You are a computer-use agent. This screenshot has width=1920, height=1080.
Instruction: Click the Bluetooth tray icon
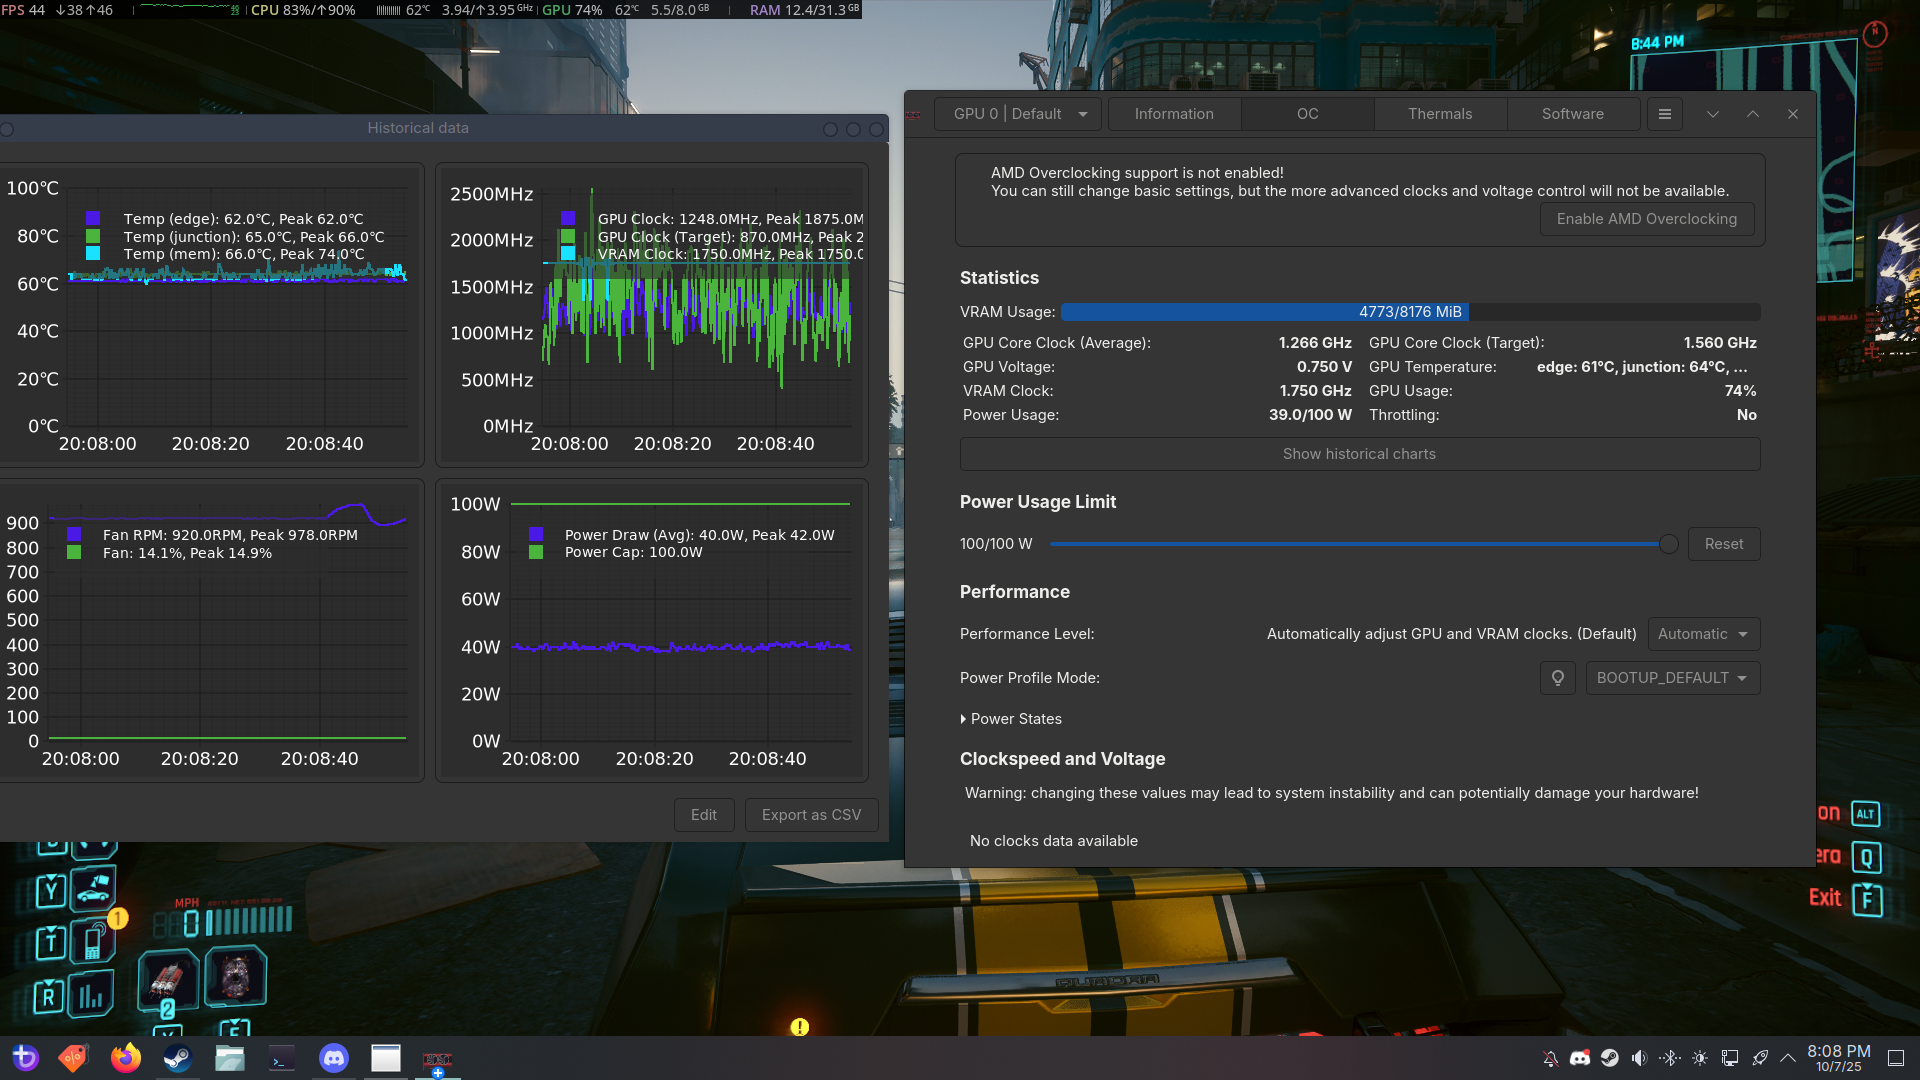tap(1669, 1058)
